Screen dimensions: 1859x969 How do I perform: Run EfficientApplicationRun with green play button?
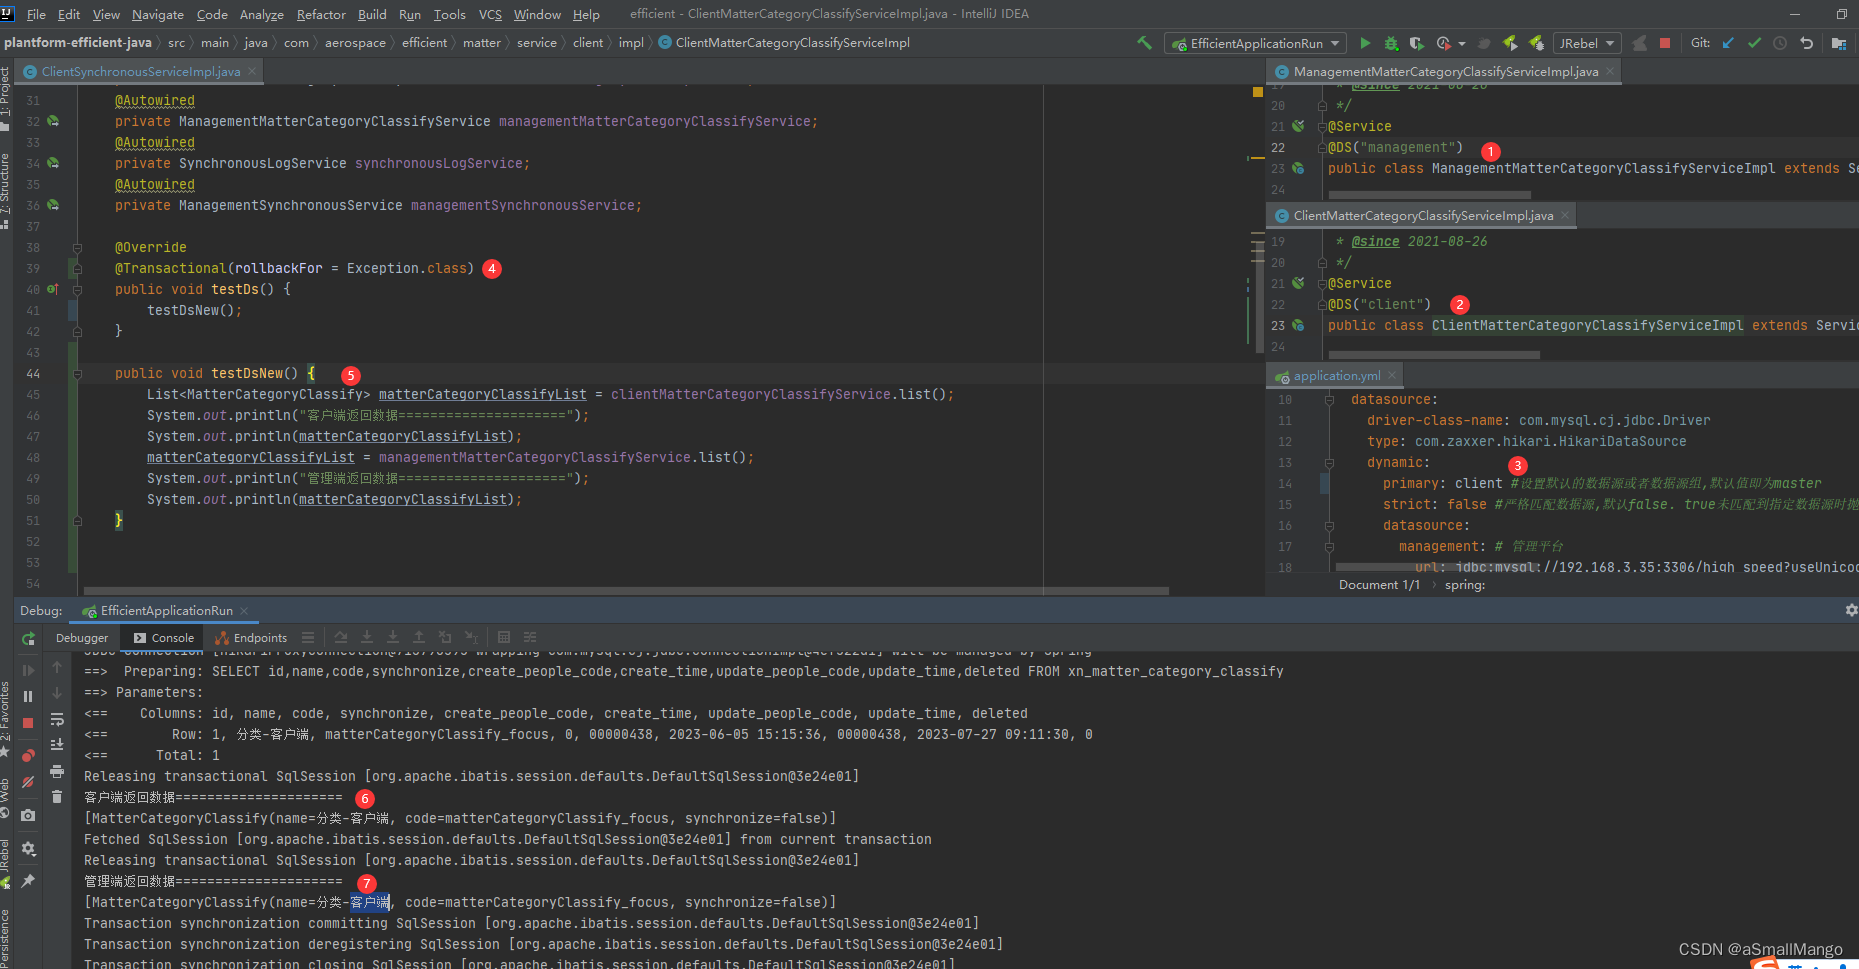tap(1365, 43)
